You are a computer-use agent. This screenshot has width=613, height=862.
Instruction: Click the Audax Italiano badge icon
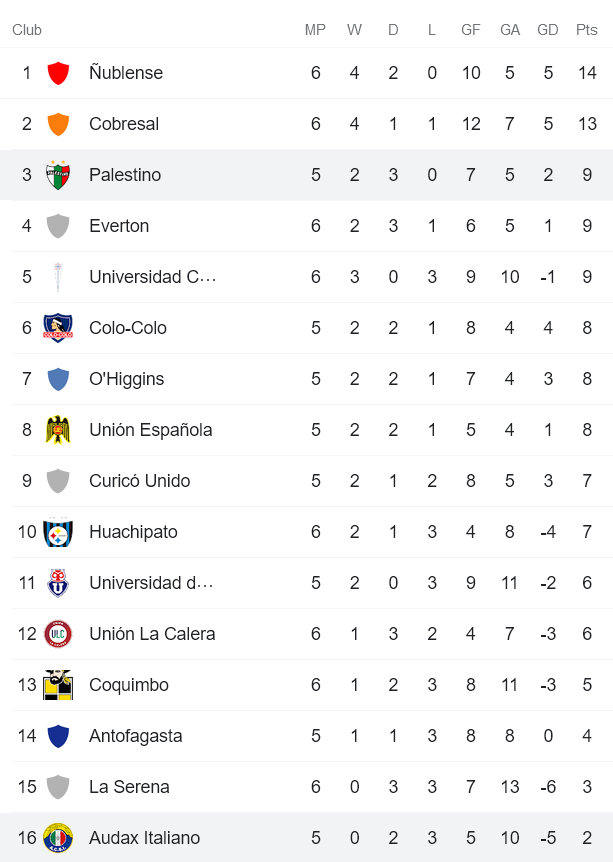click(x=58, y=838)
